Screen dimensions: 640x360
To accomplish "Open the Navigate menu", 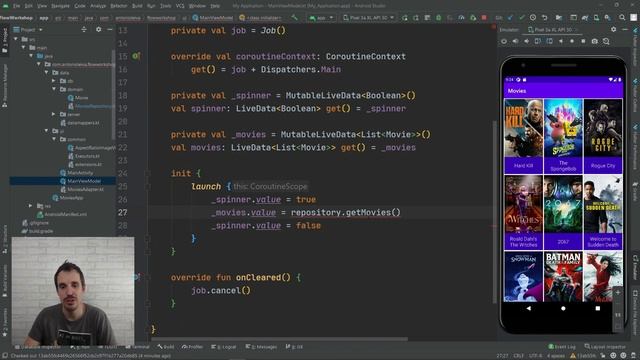I will (60, 6).
